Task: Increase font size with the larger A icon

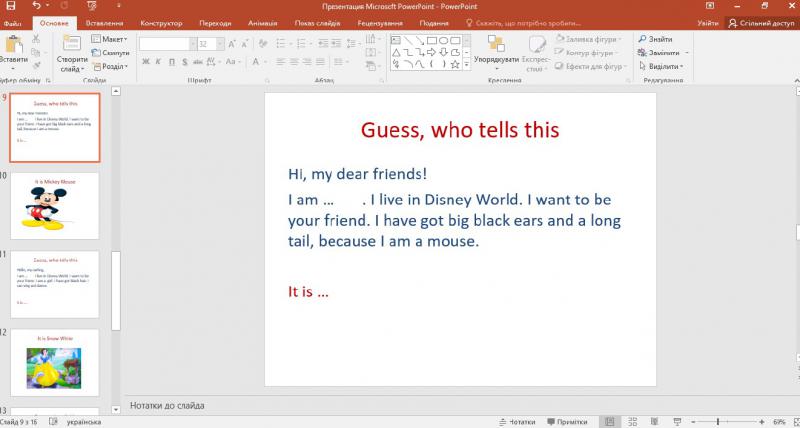Action: [232, 44]
